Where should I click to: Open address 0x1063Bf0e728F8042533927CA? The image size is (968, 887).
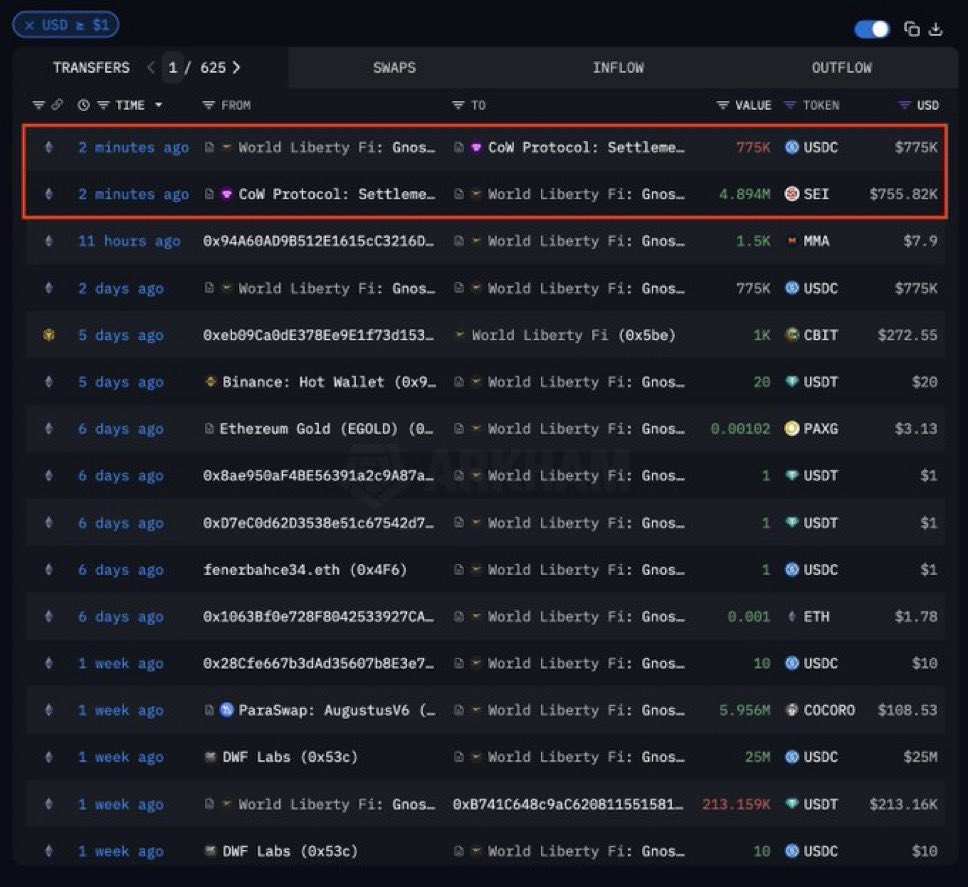click(x=319, y=617)
